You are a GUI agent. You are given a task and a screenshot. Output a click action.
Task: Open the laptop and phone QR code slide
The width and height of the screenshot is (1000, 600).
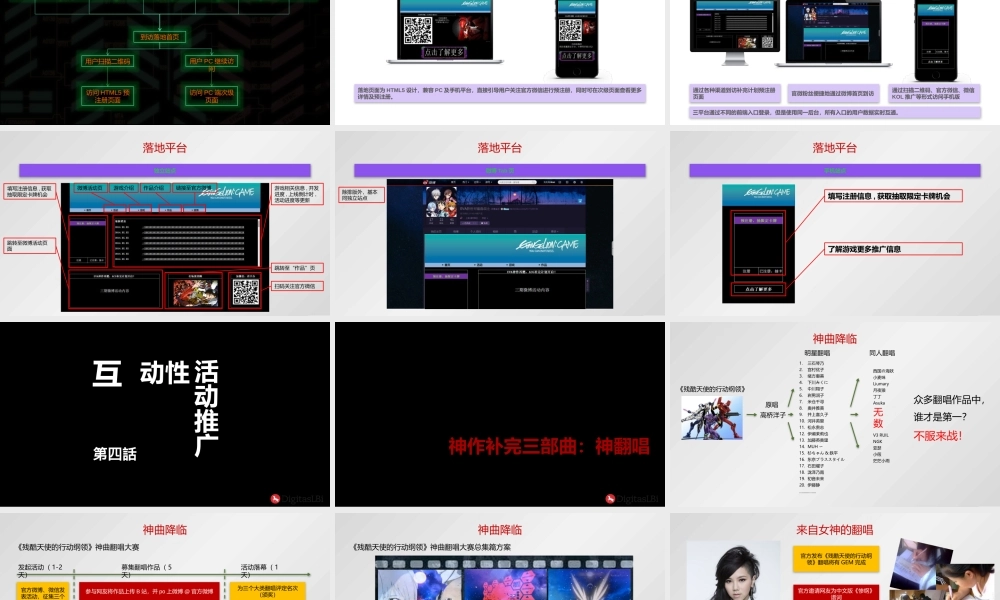coord(500,62)
